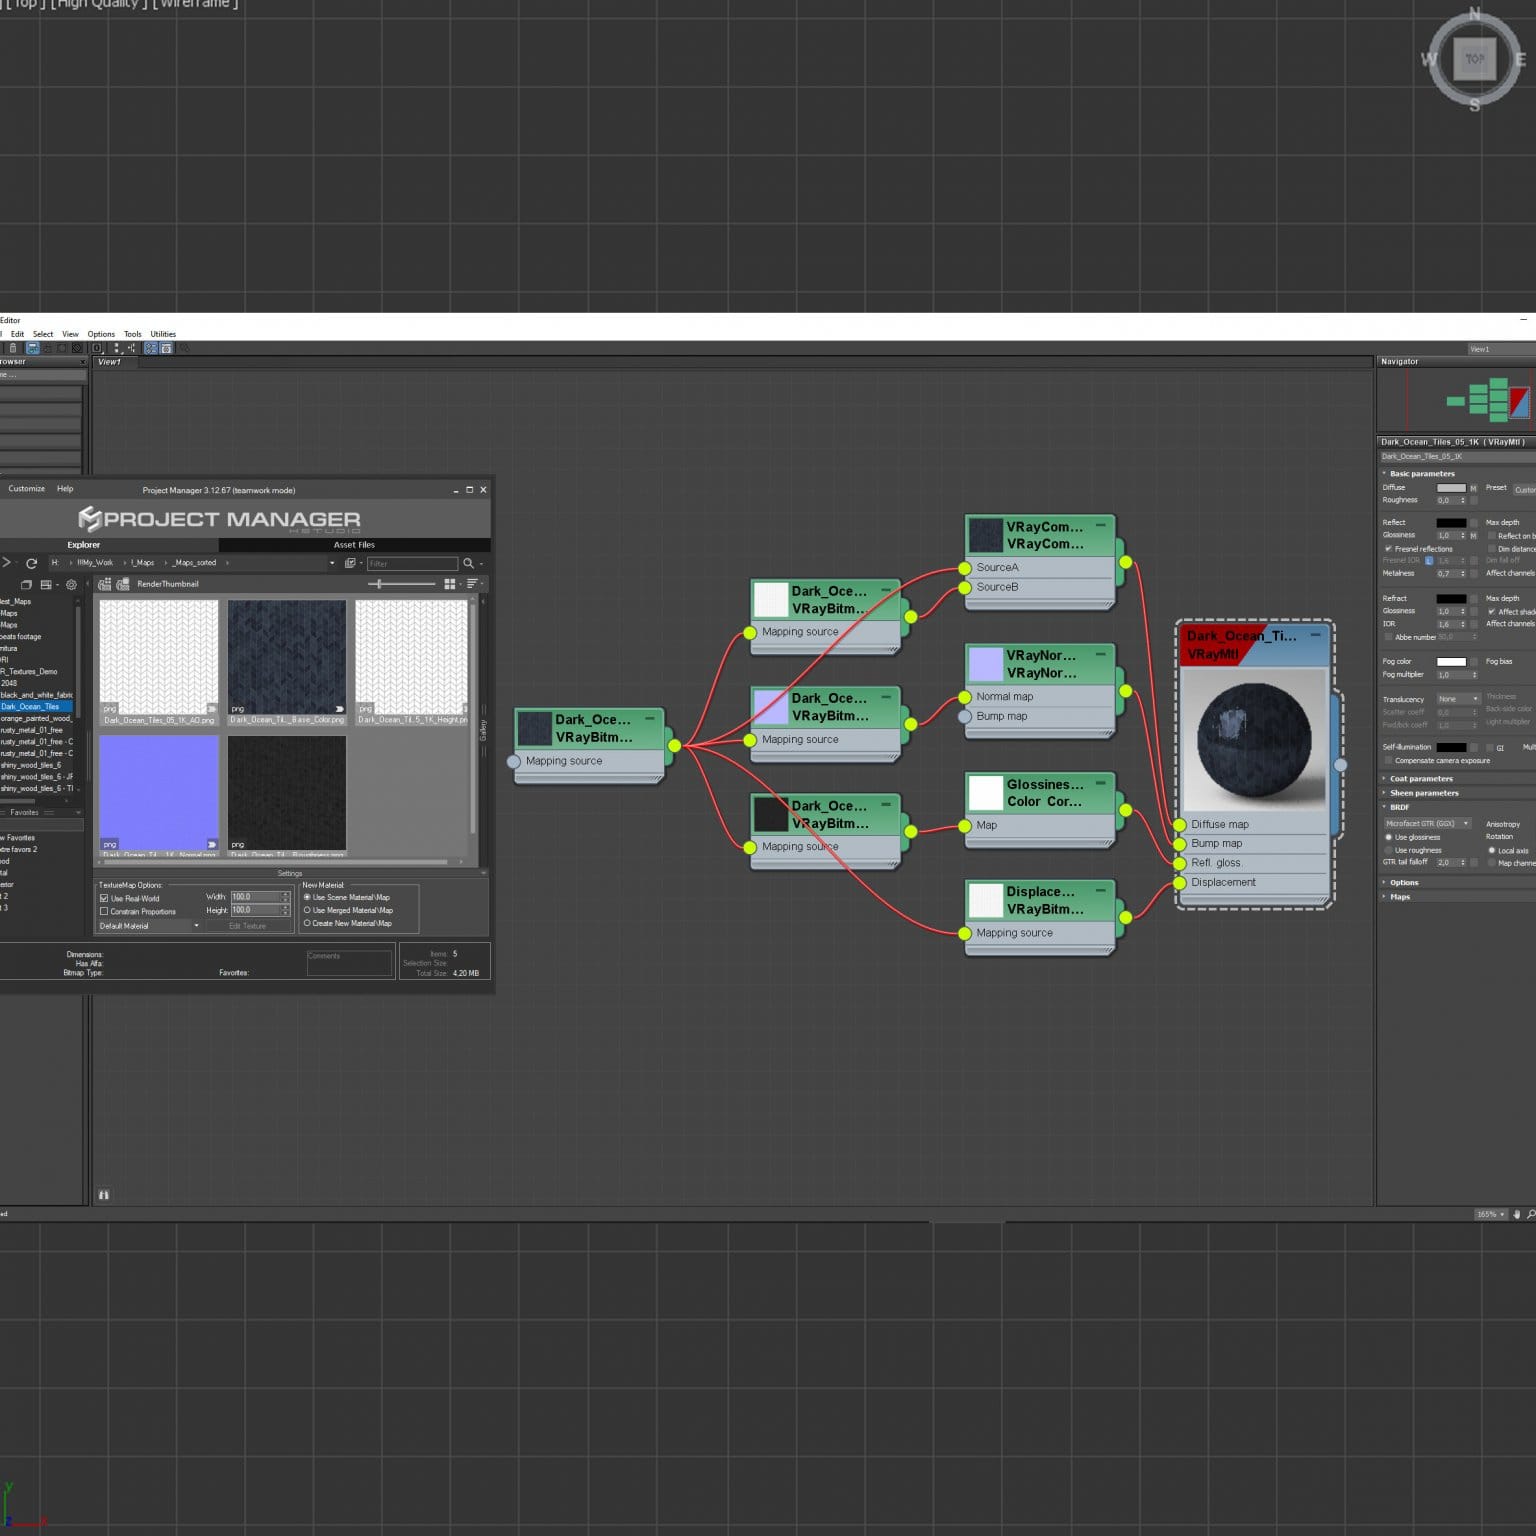This screenshot has height=1536, width=1536.
Task: Click the refresh icon in Project Manager toolbar
Action: tap(31, 563)
